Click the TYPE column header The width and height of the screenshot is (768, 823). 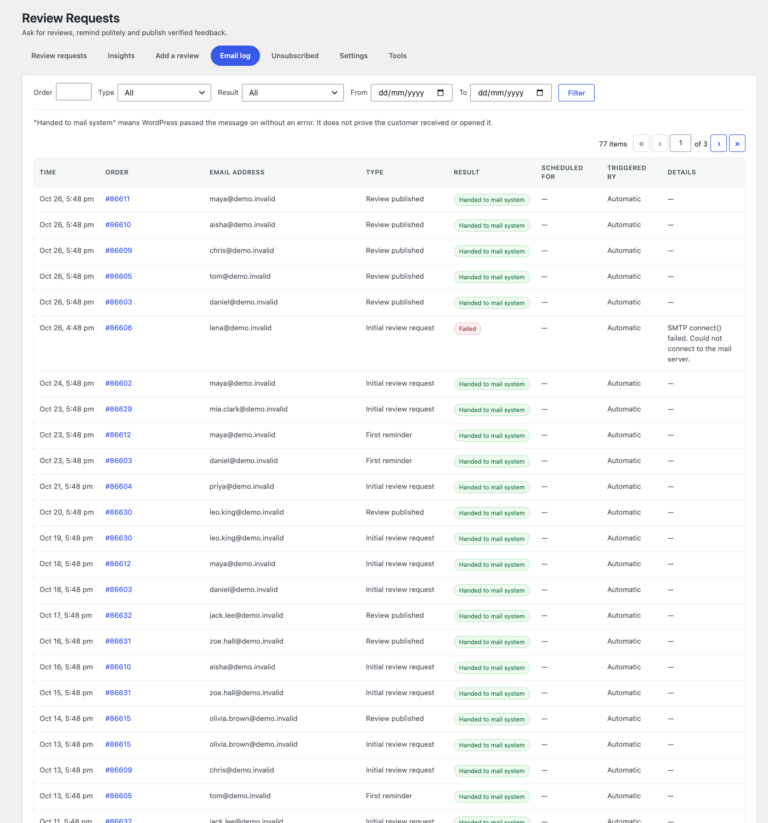click(x=375, y=172)
